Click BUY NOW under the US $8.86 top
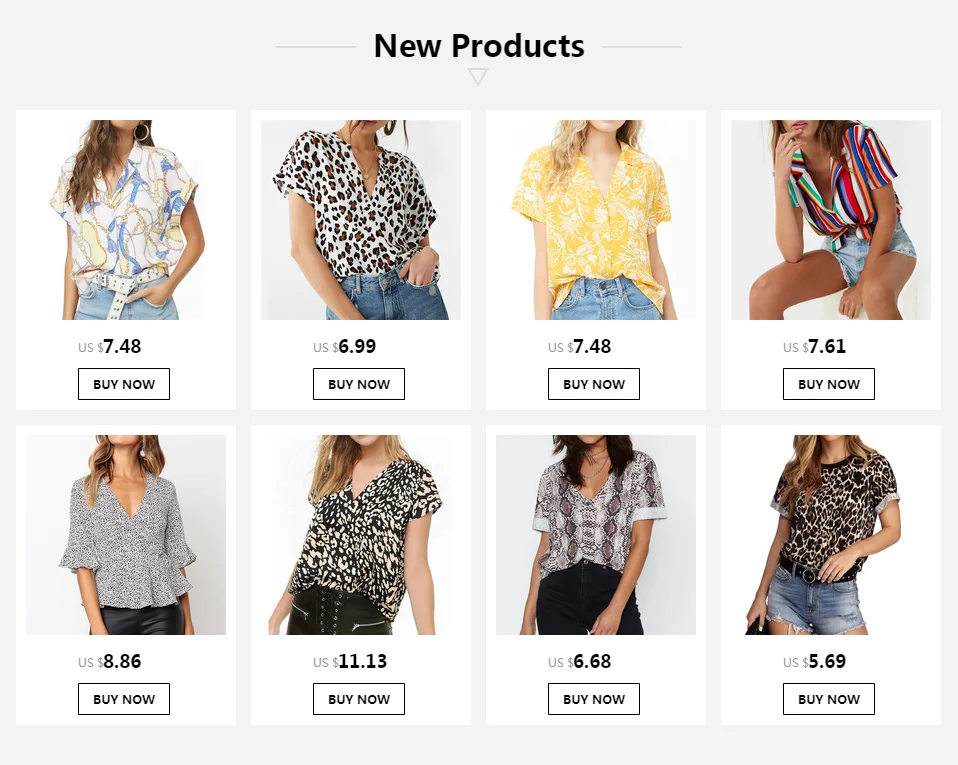The height and width of the screenshot is (765, 958). coord(124,699)
